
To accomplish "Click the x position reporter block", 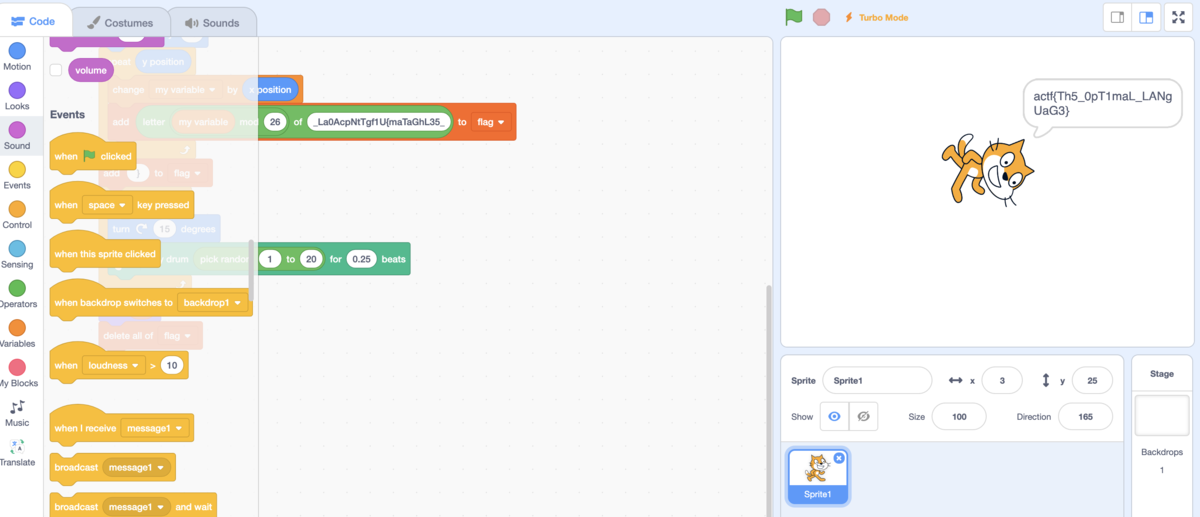I will tap(273, 89).
